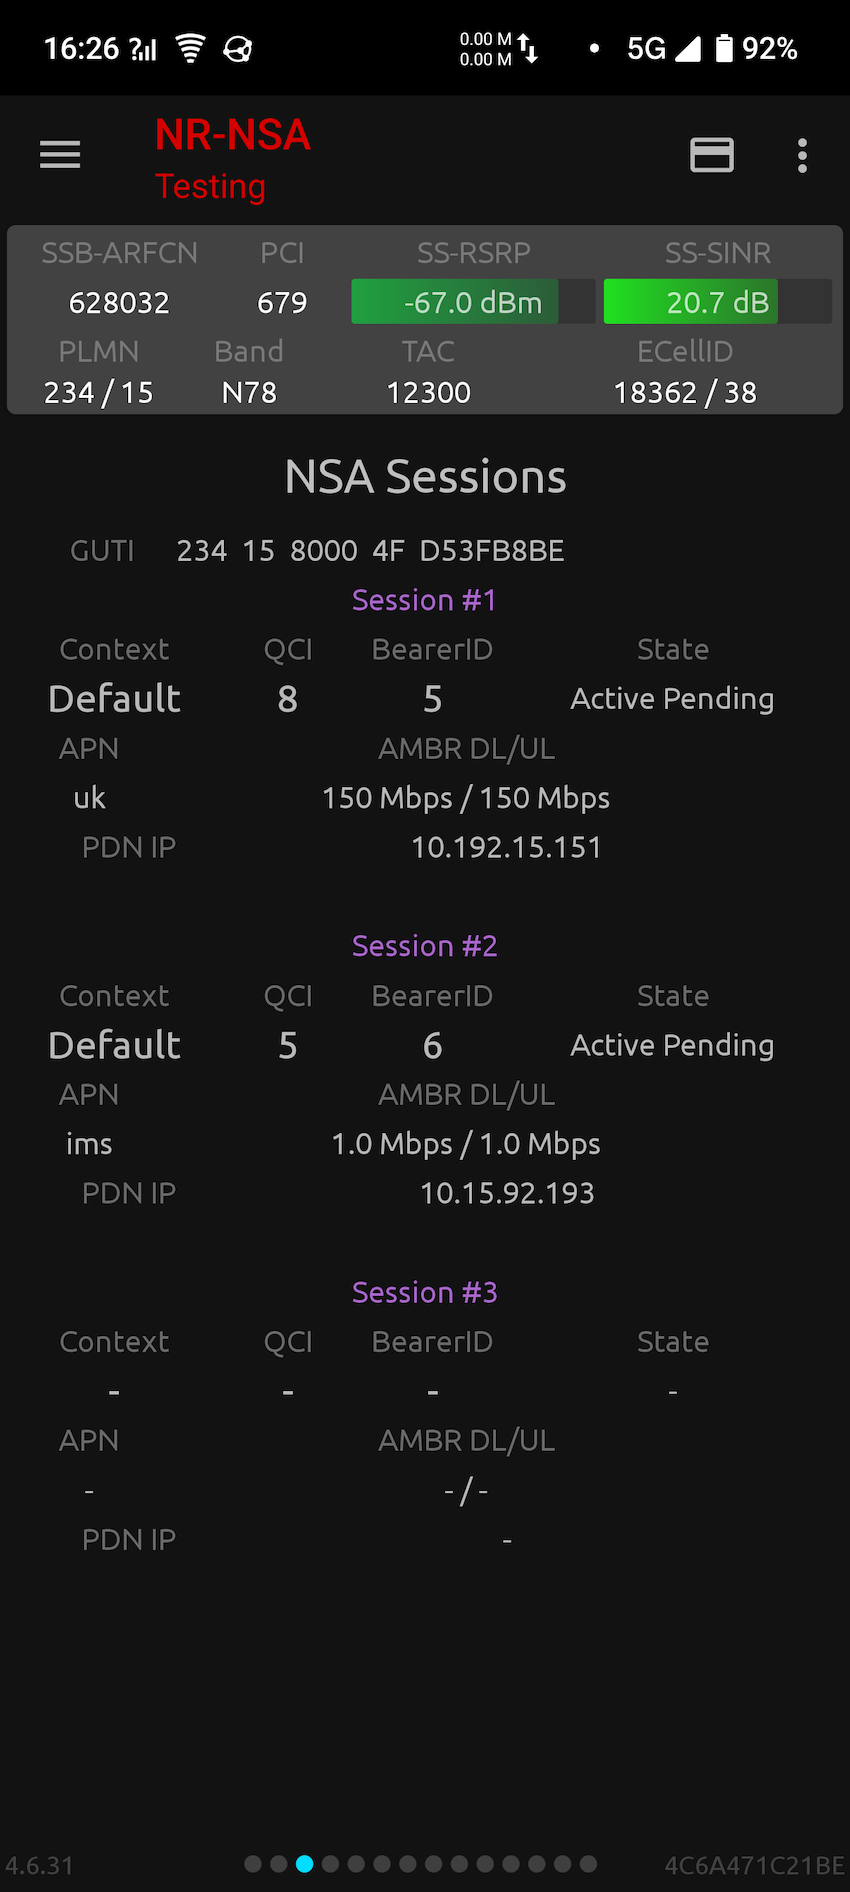Screen dimensions: 850x1892
Task: Tap the battery icon in status bar
Action: 724,48
